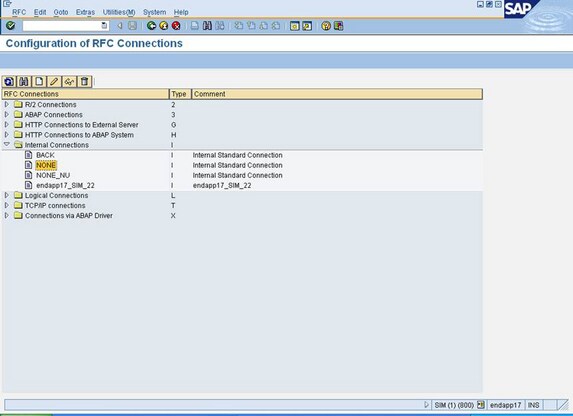The image size is (573, 416).
Task: Click the First Page icon
Action: pos(239,26)
